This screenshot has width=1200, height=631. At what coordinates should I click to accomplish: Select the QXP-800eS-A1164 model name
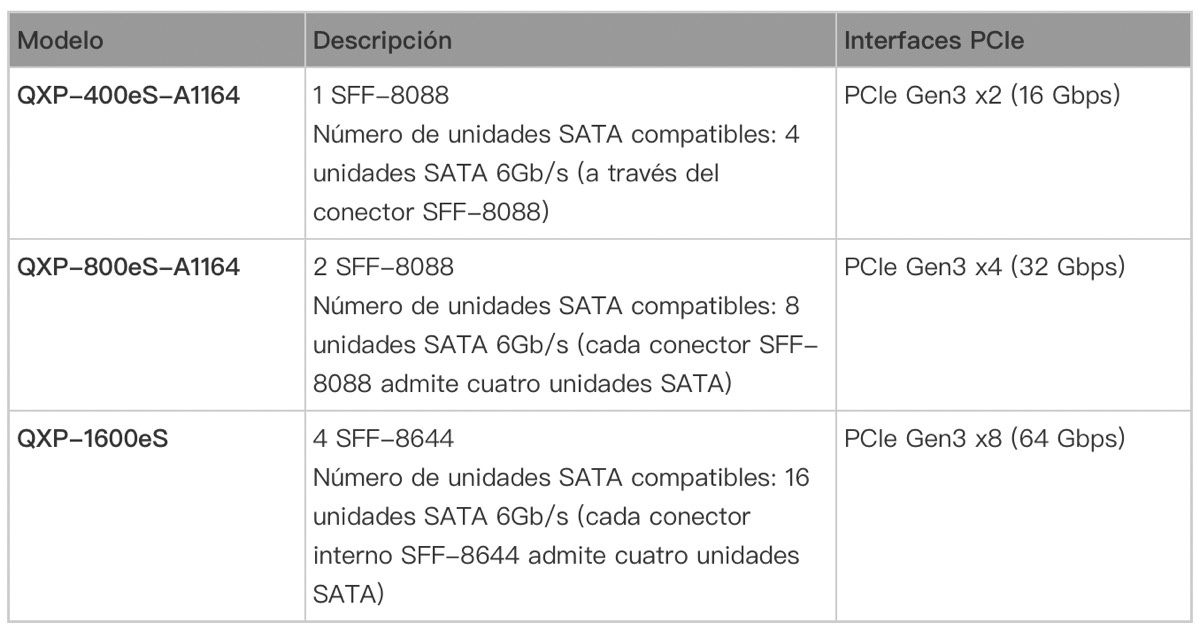129,268
